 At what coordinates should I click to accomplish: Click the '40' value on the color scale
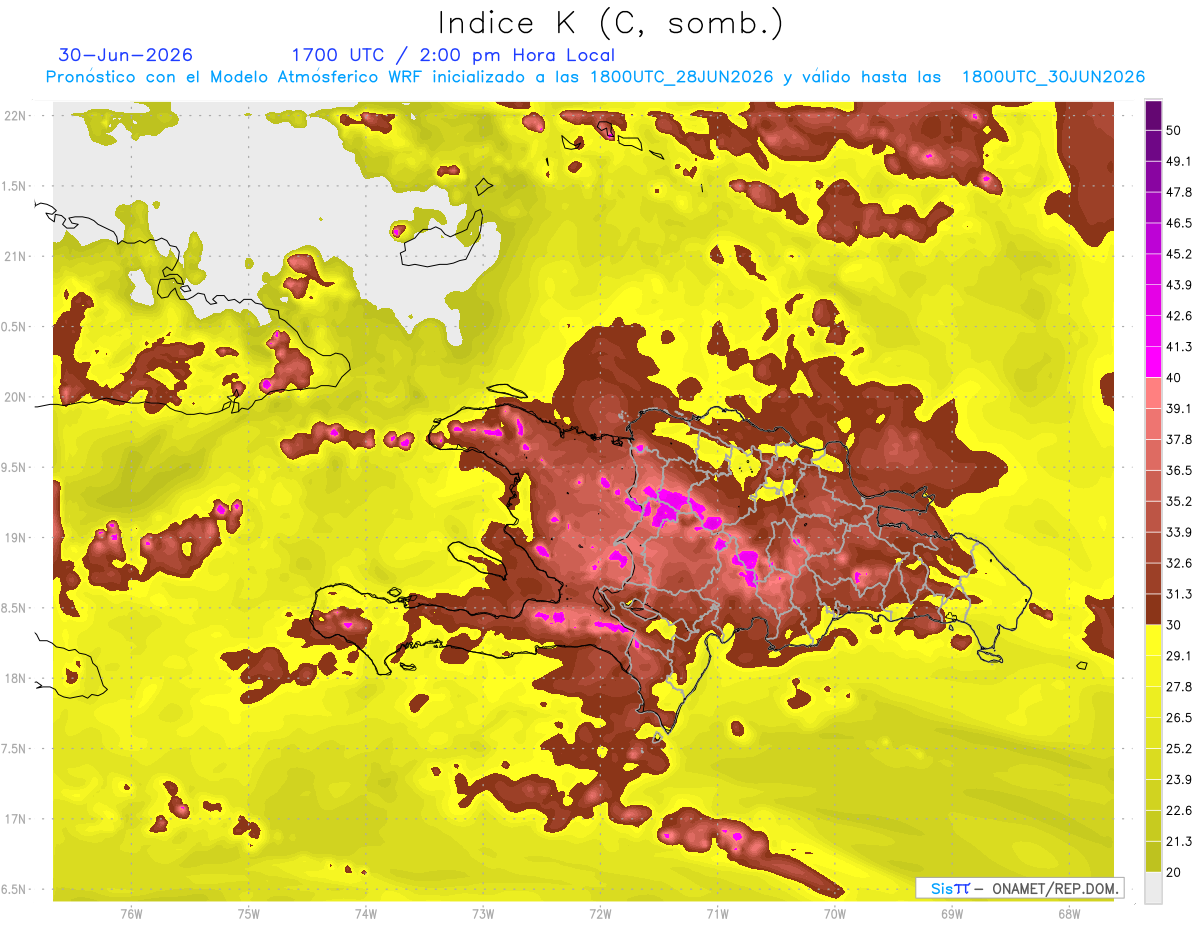point(1175,378)
